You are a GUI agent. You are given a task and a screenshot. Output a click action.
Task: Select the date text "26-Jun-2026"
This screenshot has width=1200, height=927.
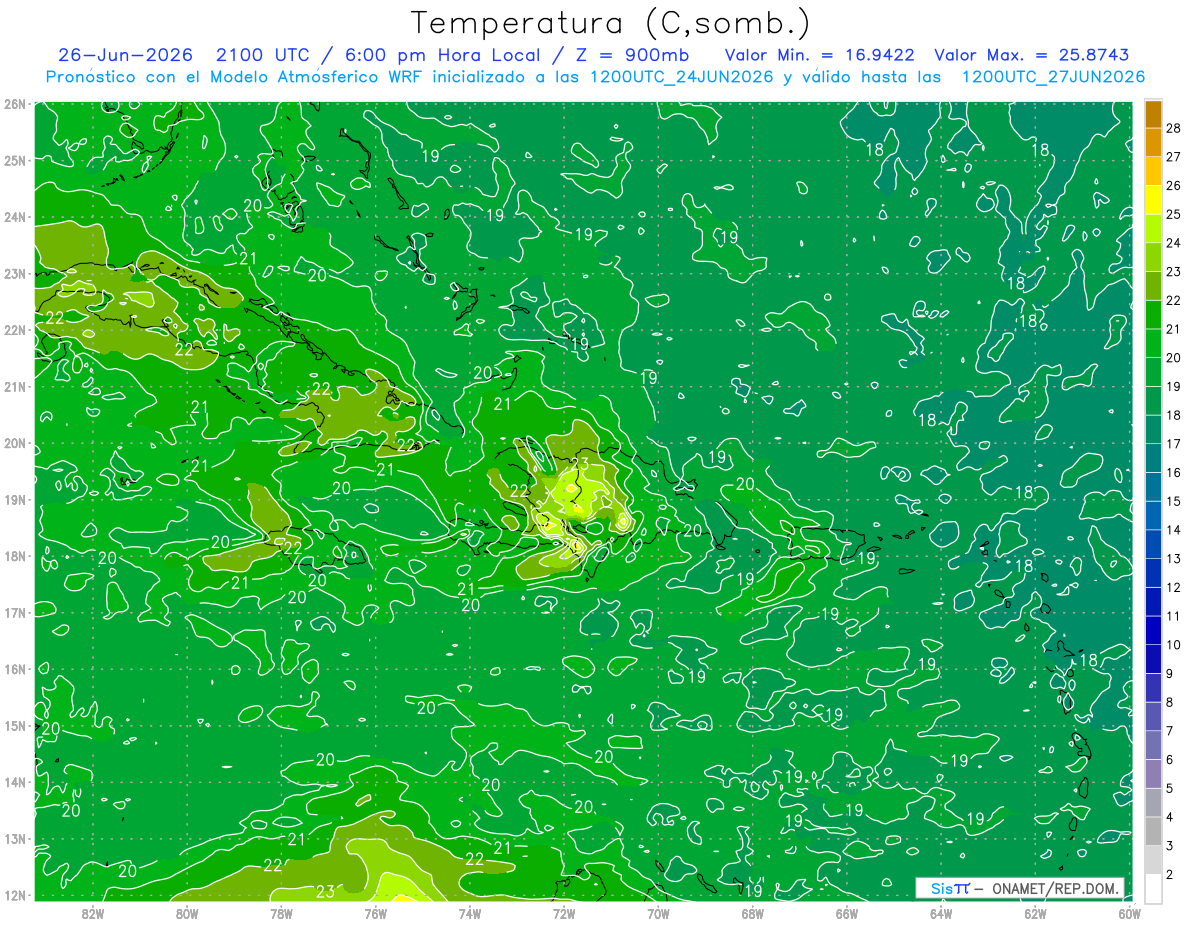pos(125,55)
